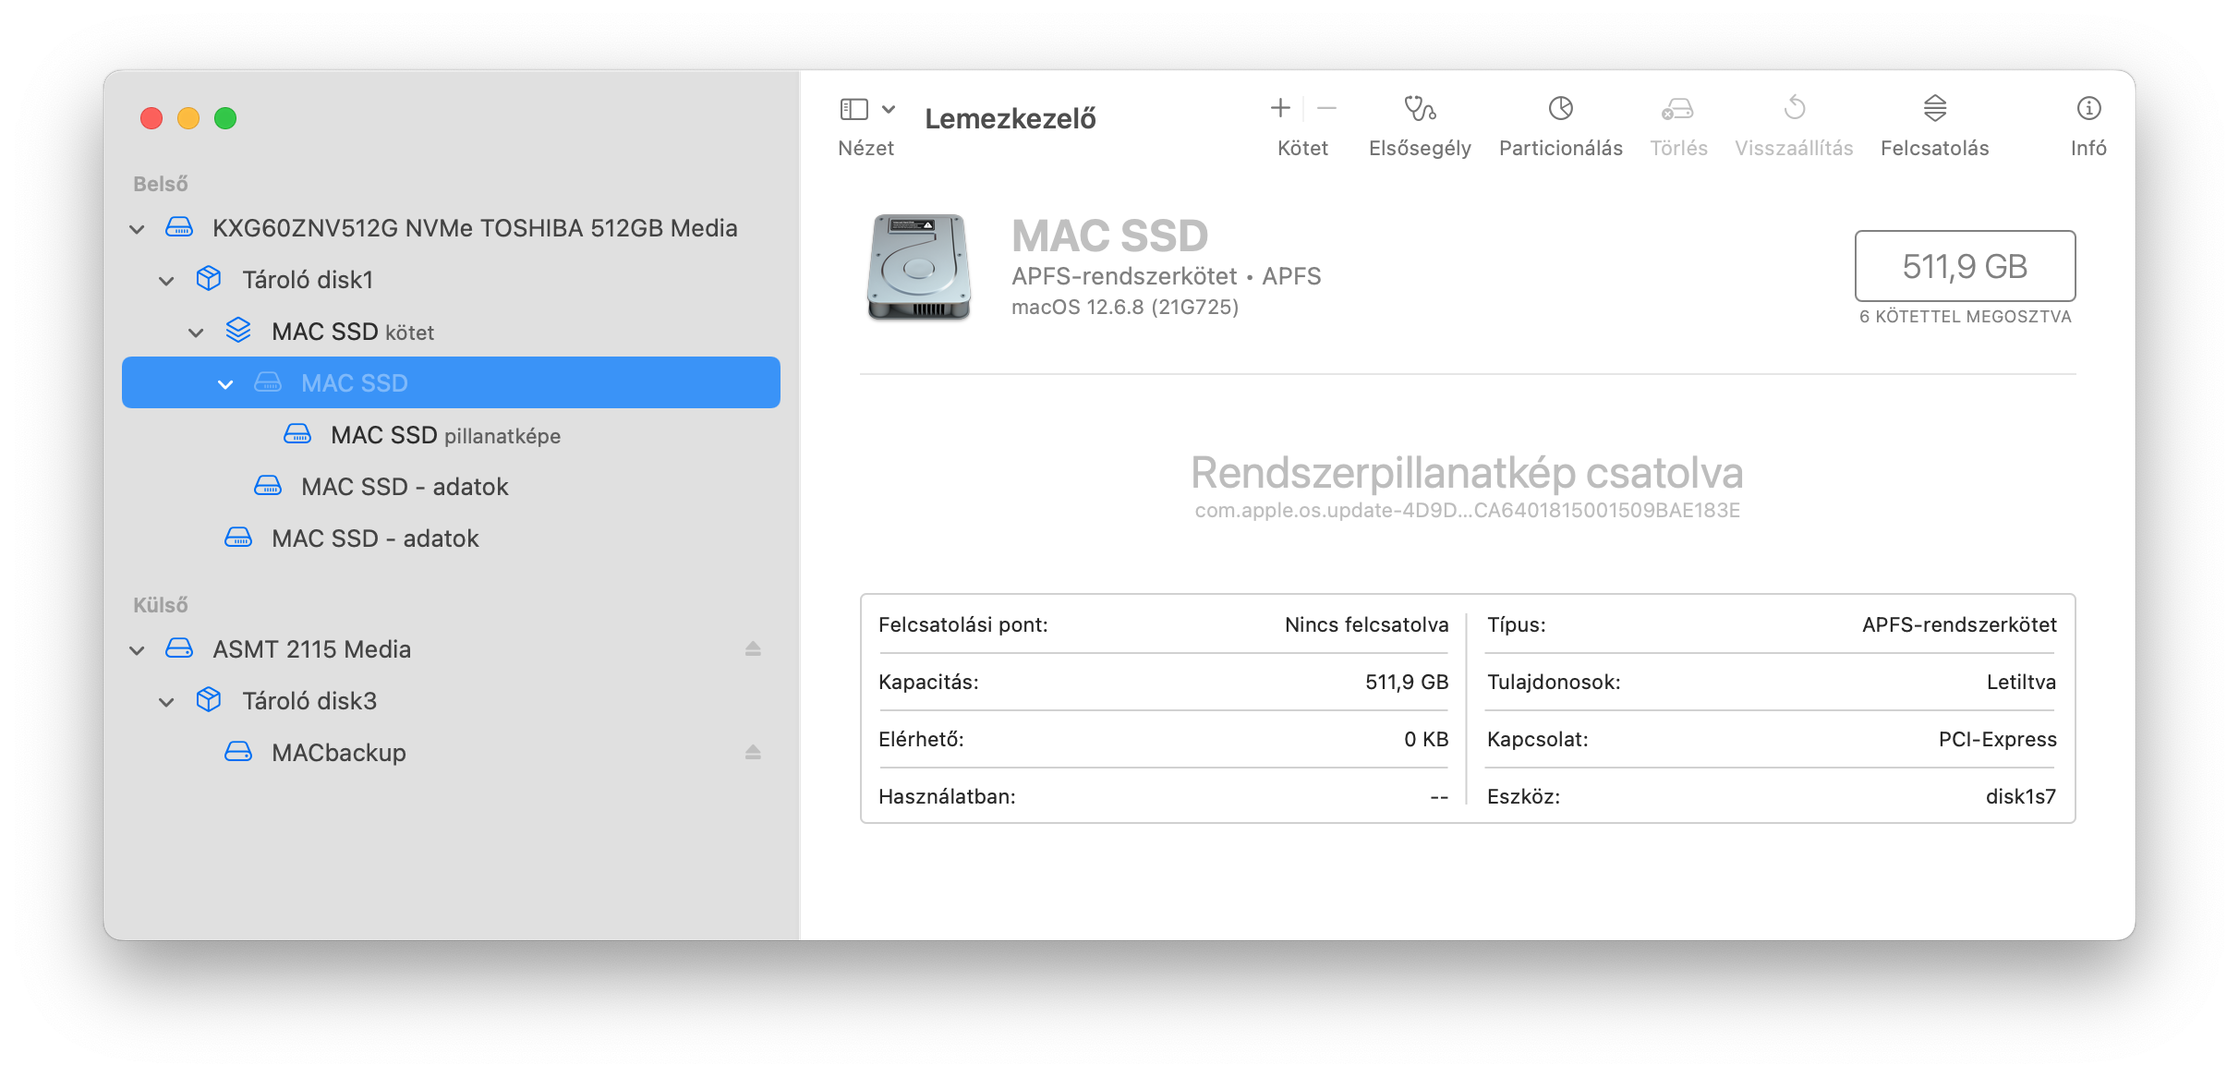The image size is (2239, 1077).
Task: Click the Particionálás toolbar label
Action: (1561, 148)
